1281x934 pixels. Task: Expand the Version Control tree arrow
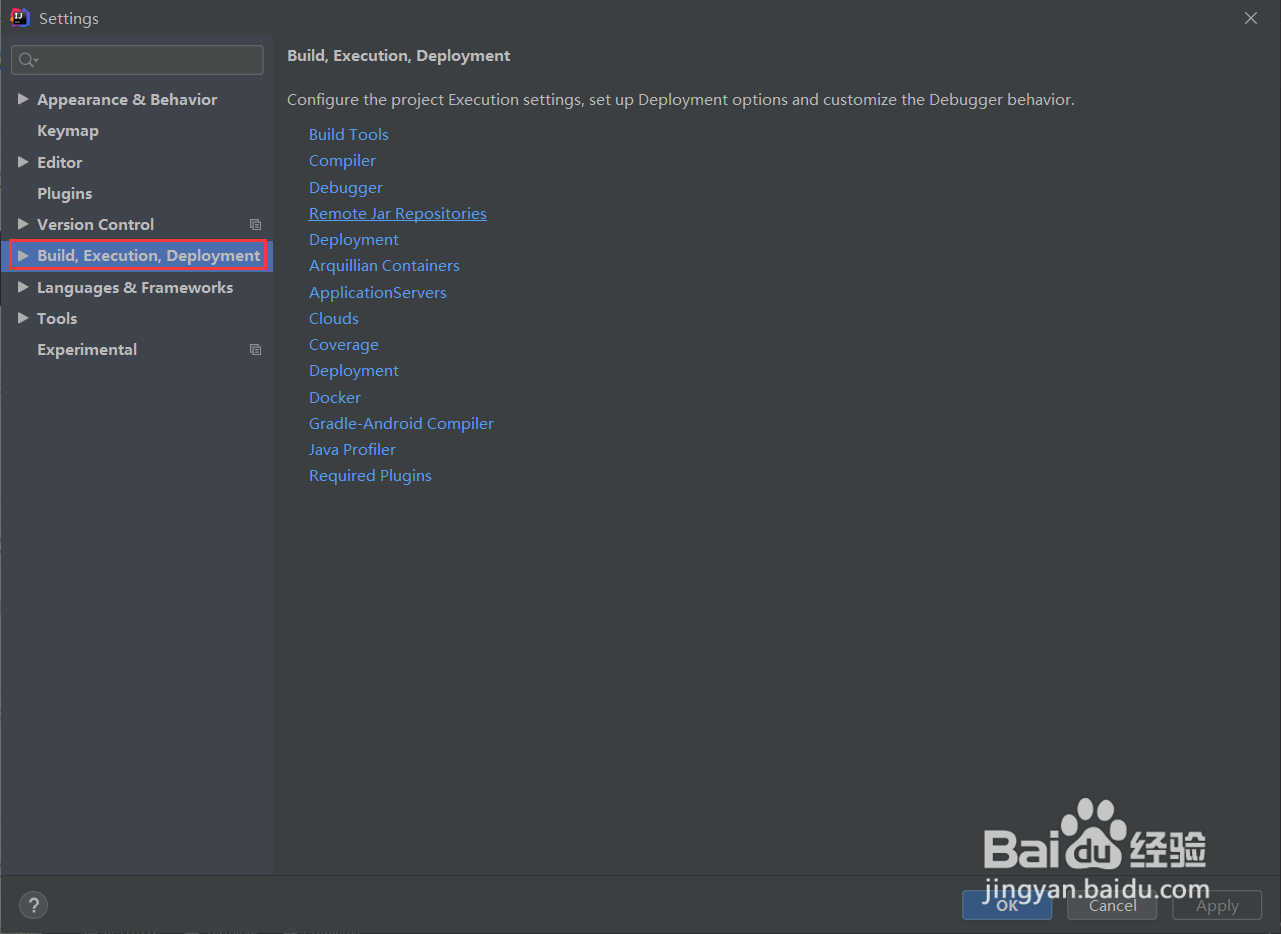(23, 224)
